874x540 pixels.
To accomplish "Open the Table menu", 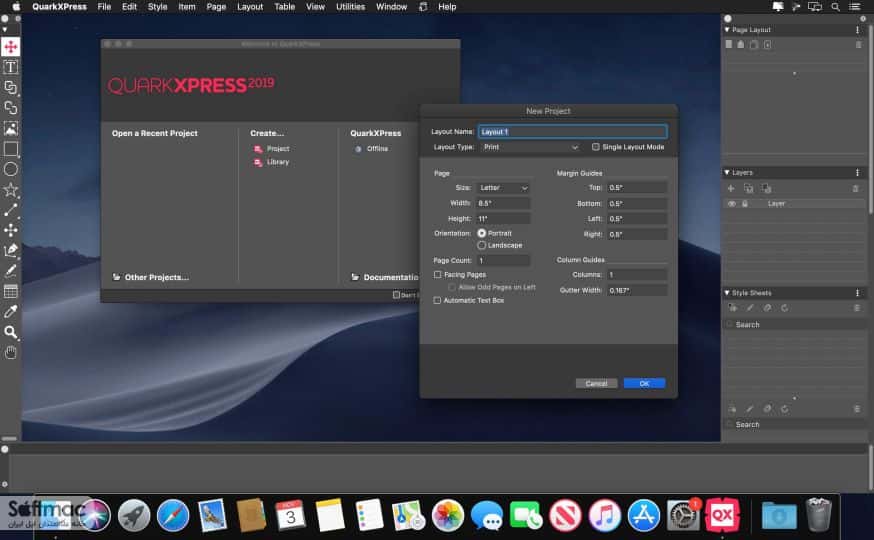I will tap(284, 7).
